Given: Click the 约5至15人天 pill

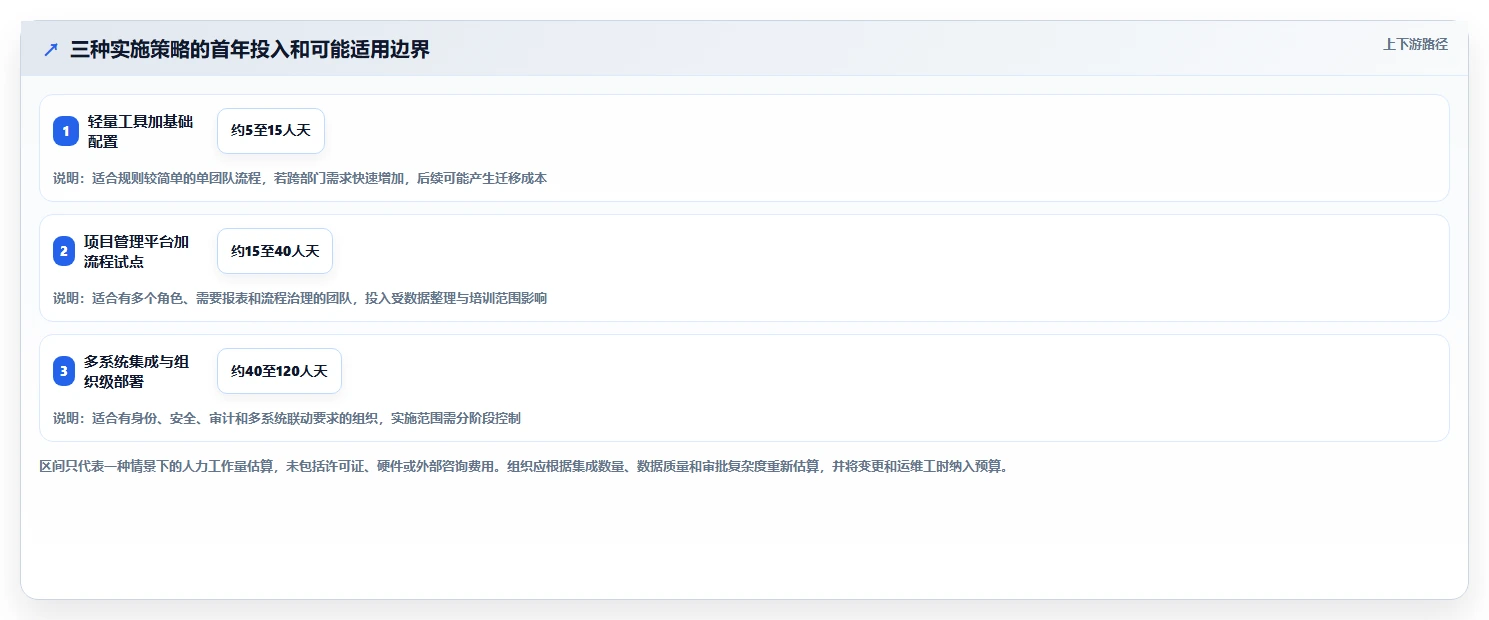Looking at the screenshot, I should tap(271, 131).
